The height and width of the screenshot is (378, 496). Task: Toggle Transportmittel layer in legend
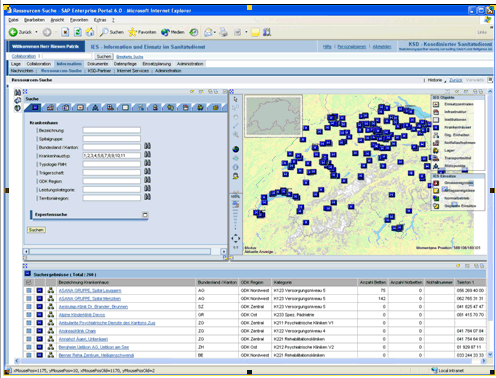[436, 158]
